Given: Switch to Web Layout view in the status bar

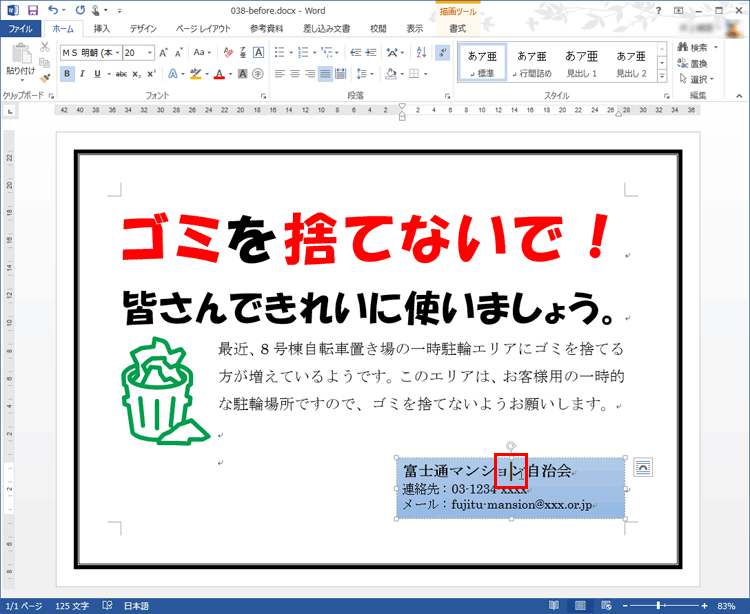Looking at the screenshot, I should click(606, 605).
